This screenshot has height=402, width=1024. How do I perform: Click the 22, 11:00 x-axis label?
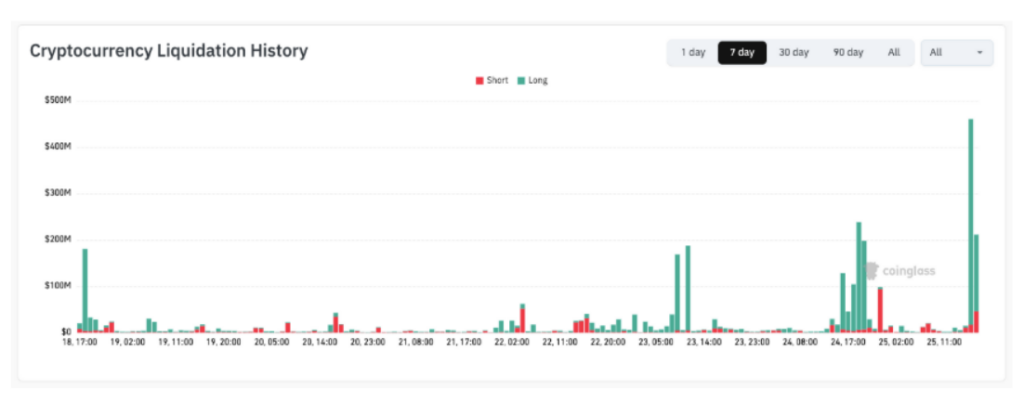[560, 341]
